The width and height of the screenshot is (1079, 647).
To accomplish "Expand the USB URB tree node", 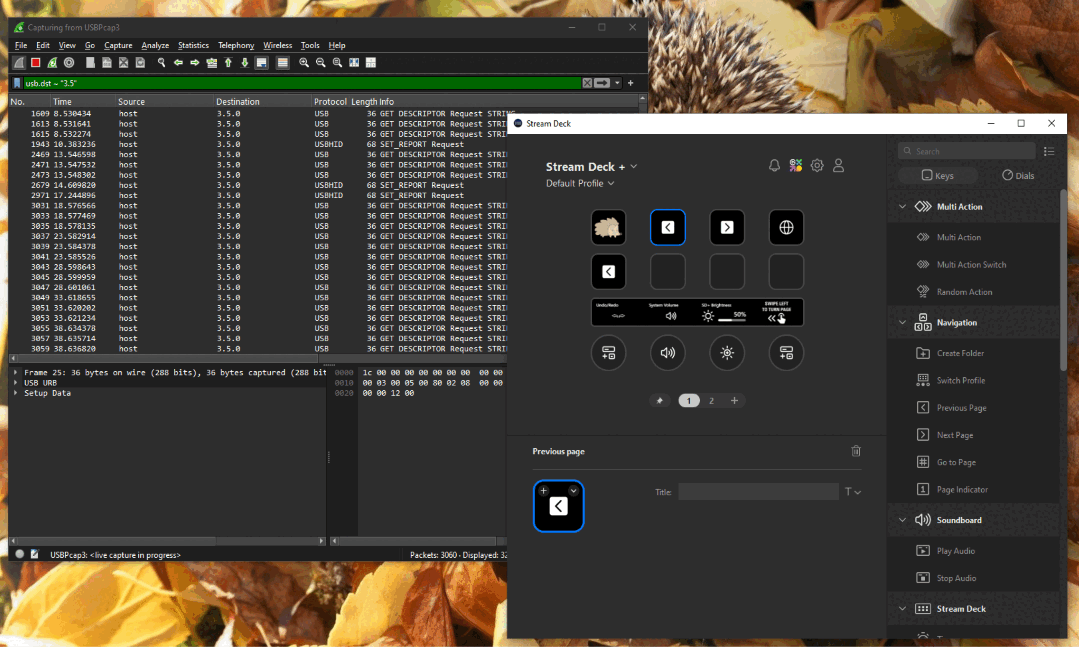I will (x=15, y=383).
